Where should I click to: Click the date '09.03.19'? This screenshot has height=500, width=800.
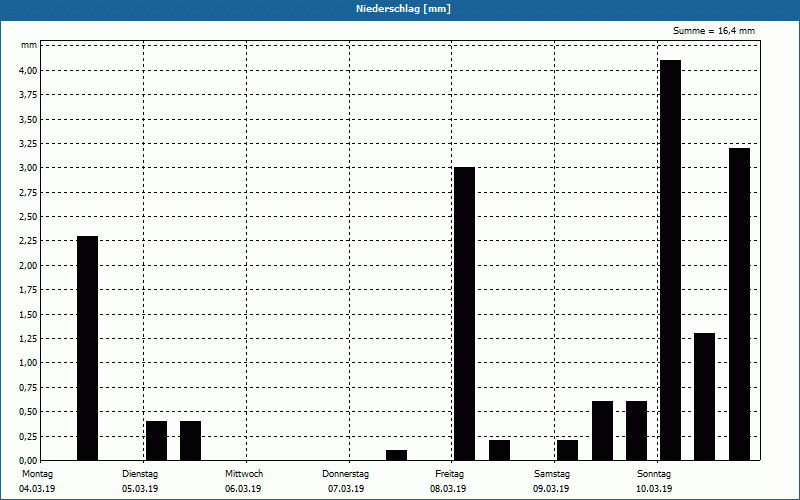tap(551, 489)
